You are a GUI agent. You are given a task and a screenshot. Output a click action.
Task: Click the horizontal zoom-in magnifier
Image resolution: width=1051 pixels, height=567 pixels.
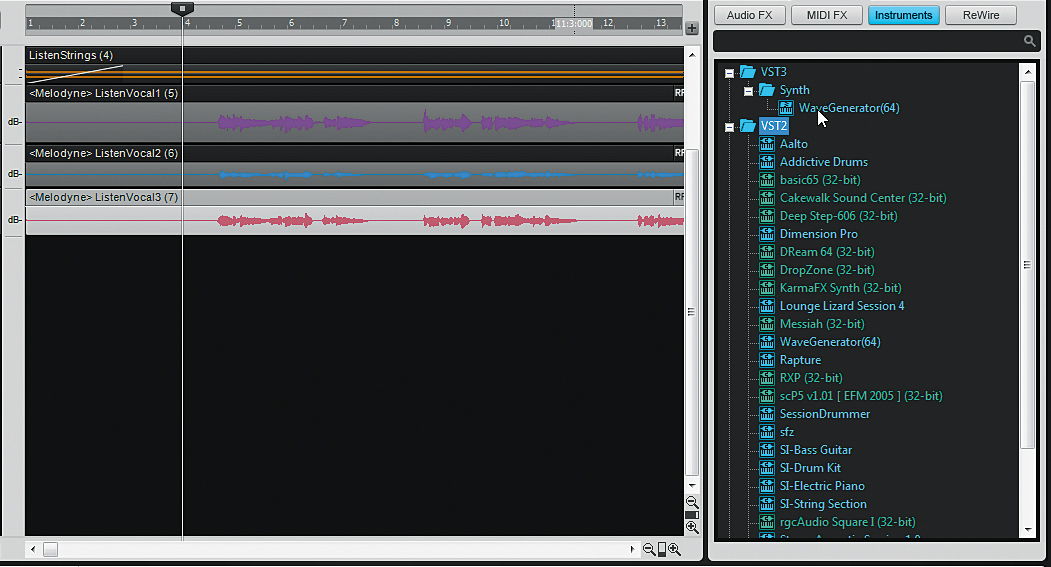(674, 550)
